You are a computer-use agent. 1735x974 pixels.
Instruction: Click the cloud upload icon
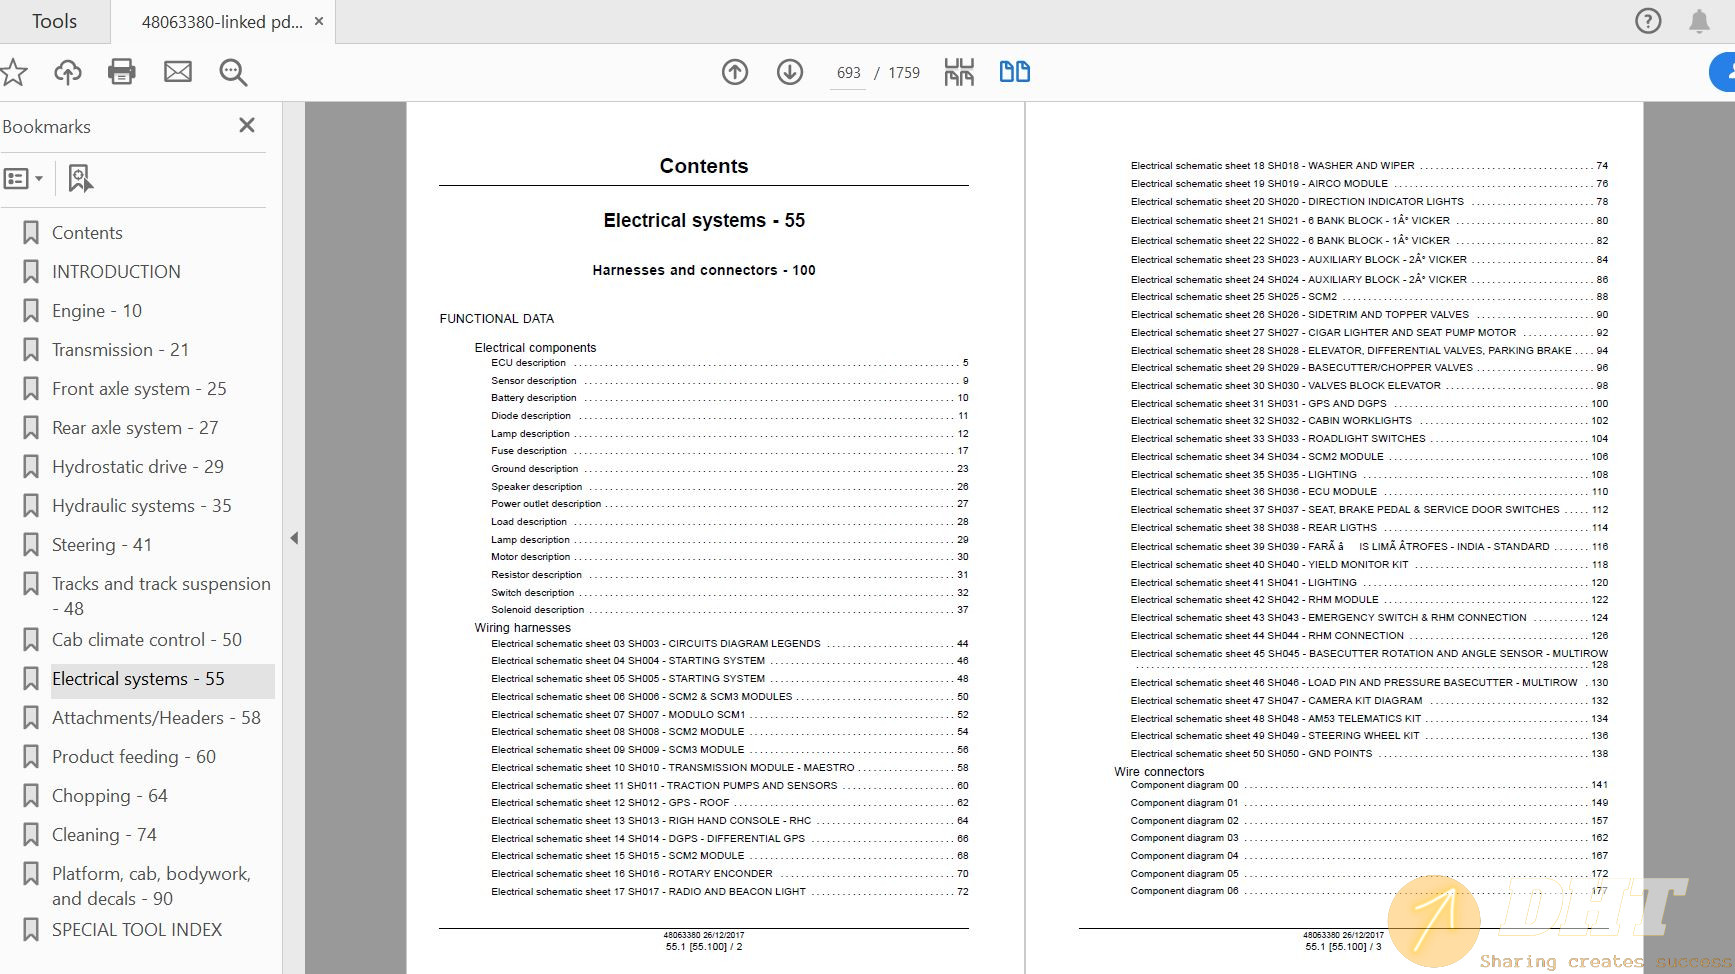[68, 72]
